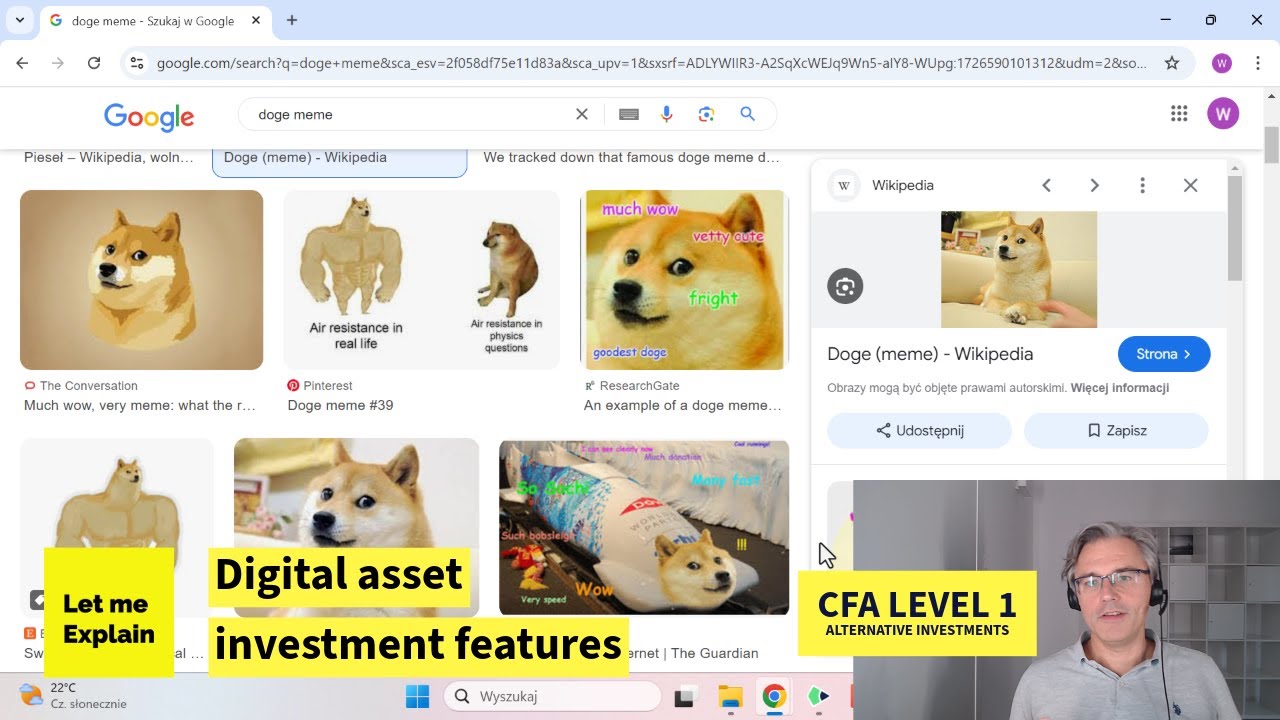The width and height of the screenshot is (1280, 720).
Task: Click the Google logo
Action: [x=149, y=116]
